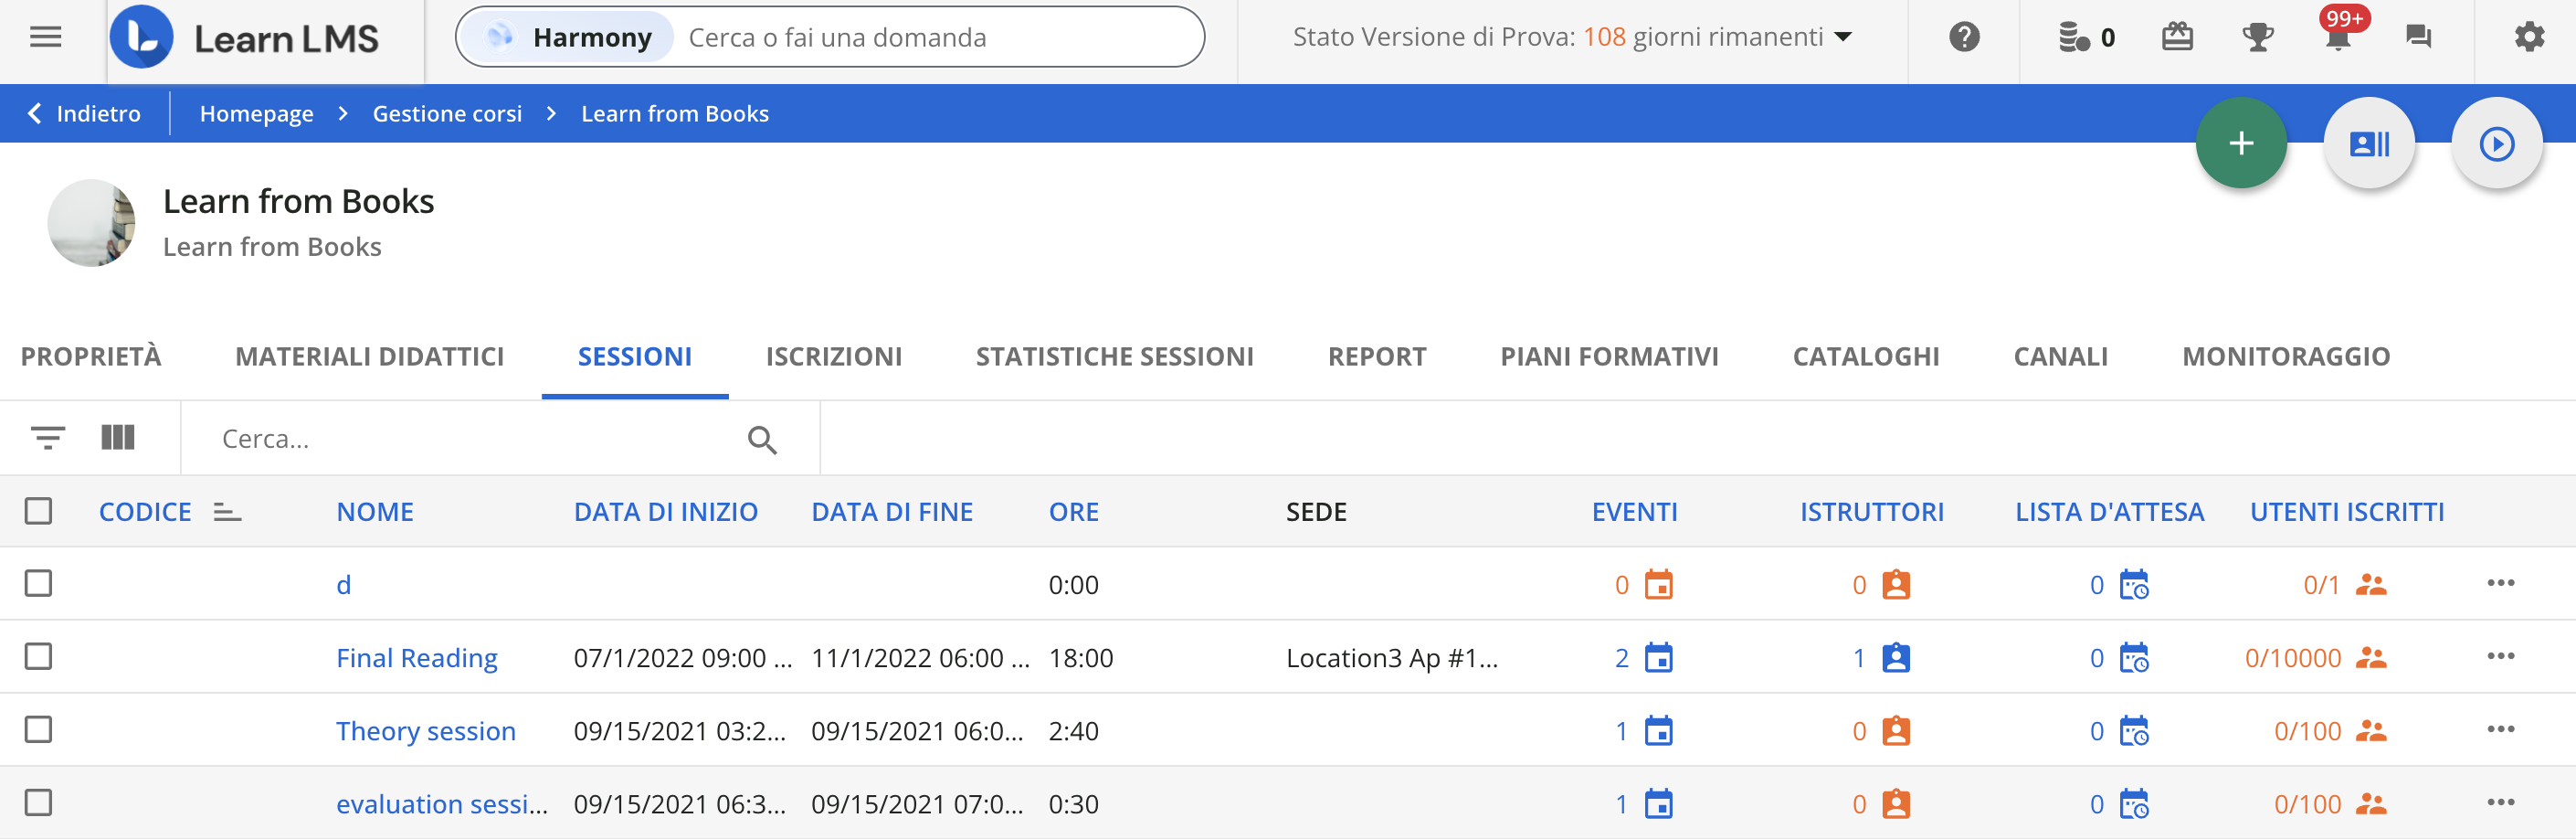Click the calendar events icon for Final Reading
This screenshot has width=2576, height=839.
point(1658,658)
